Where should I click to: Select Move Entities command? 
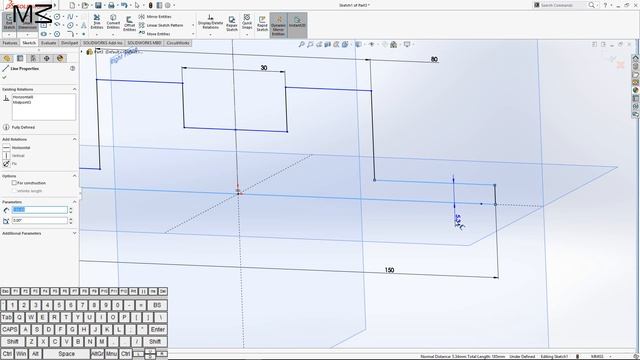click(x=154, y=34)
